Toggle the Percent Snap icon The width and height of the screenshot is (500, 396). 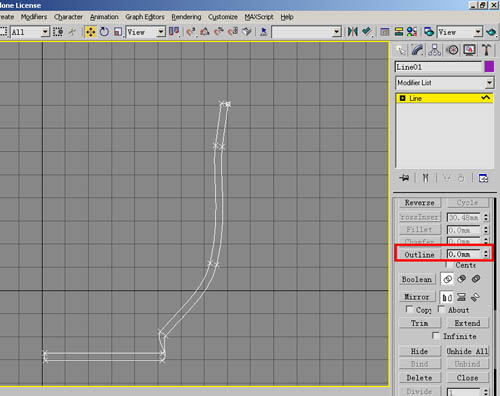click(x=219, y=32)
